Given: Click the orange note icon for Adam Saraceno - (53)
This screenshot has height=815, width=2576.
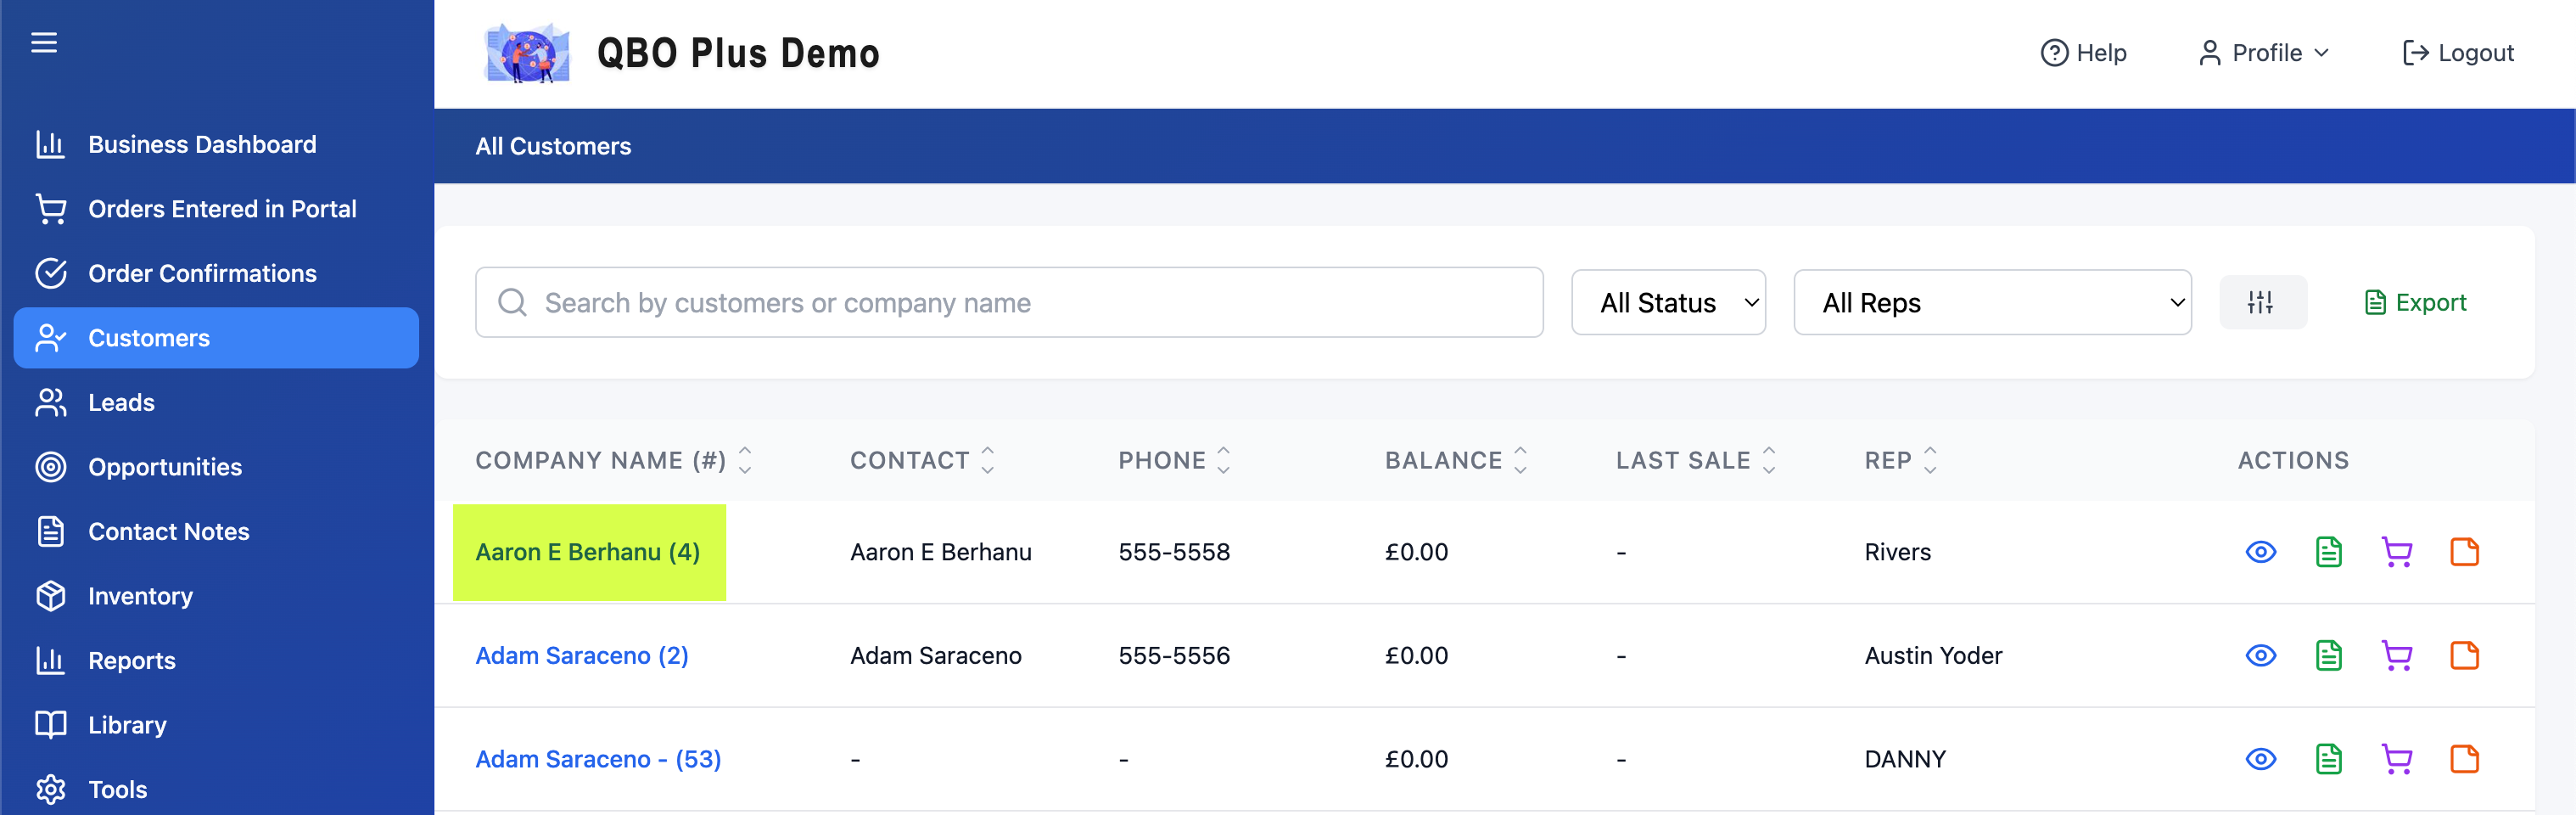Looking at the screenshot, I should click(2464, 759).
